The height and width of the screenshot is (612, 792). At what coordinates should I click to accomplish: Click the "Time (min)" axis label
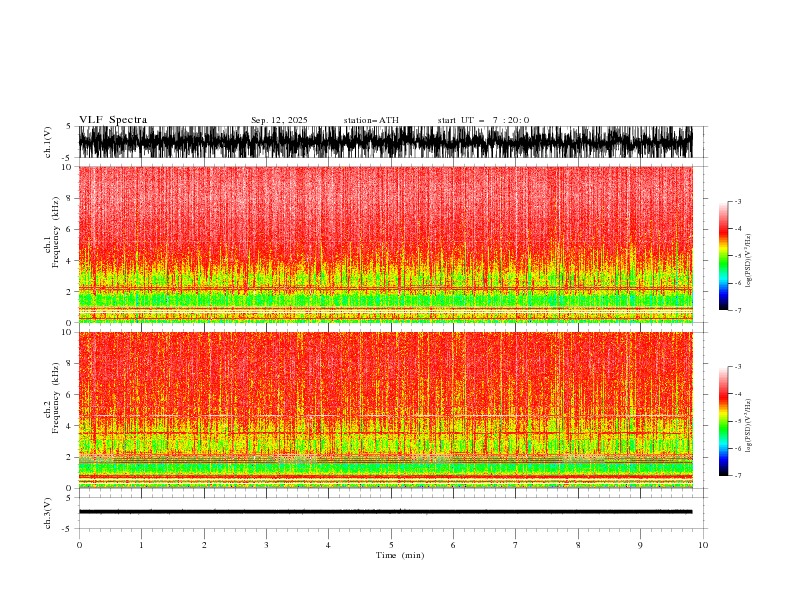pyautogui.click(x=400, y=555)
